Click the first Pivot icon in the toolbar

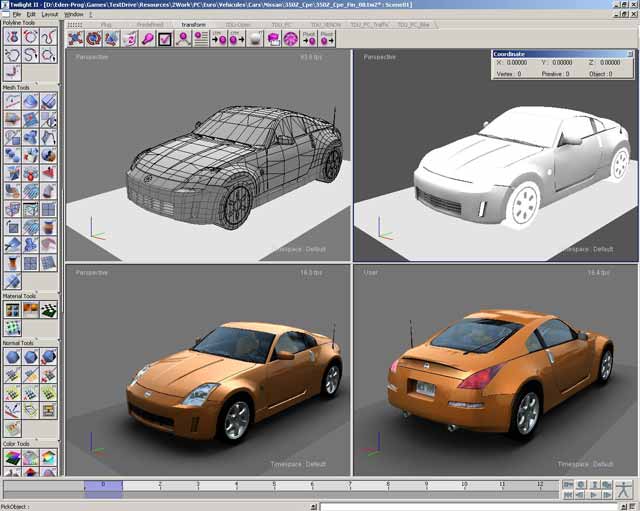[x=308, y=39]
